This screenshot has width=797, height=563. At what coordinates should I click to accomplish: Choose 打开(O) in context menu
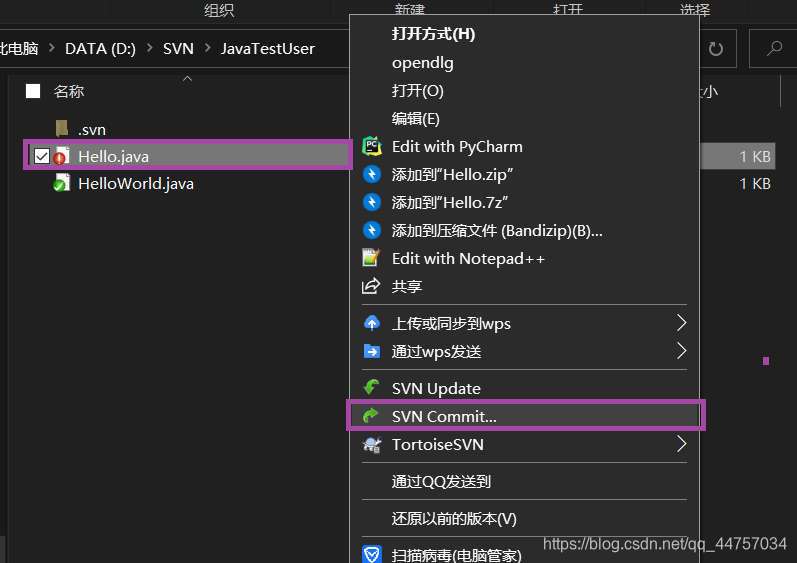pyautogui.click(x=417, y=91)
